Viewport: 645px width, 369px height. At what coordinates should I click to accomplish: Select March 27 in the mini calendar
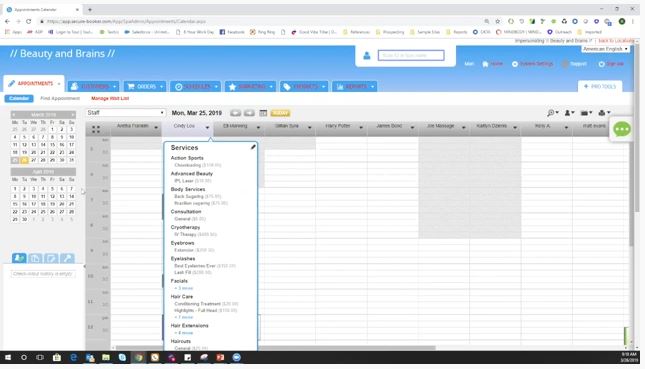tap(34, 160)
